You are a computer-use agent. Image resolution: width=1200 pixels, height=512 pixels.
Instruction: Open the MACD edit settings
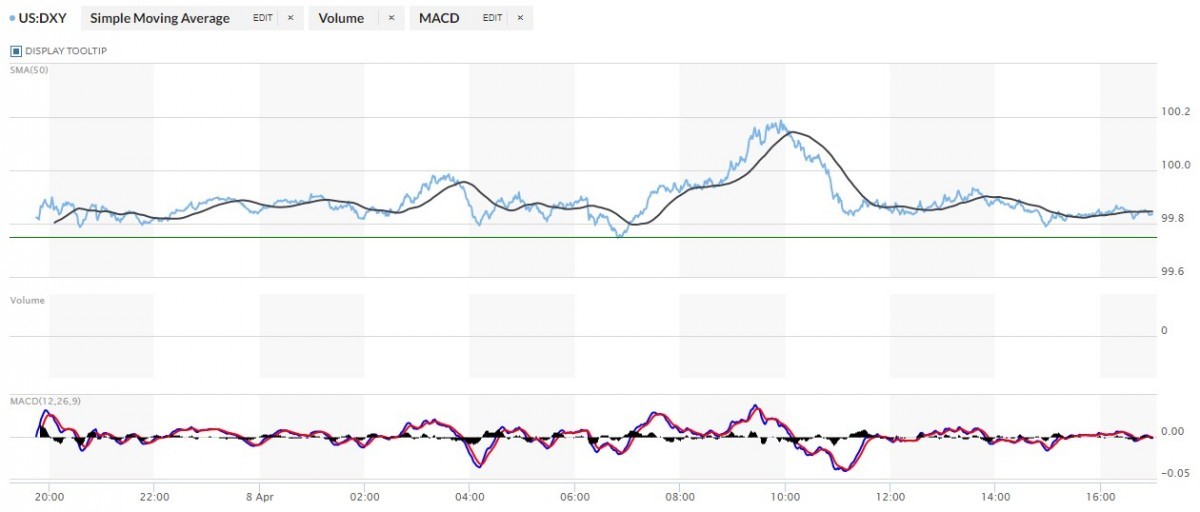coord(492,18)
